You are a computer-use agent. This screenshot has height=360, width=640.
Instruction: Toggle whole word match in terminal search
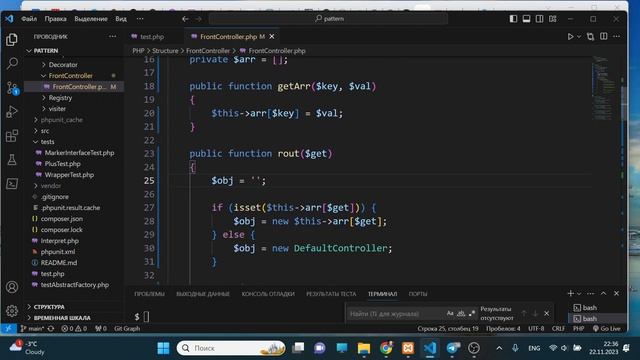461,313
